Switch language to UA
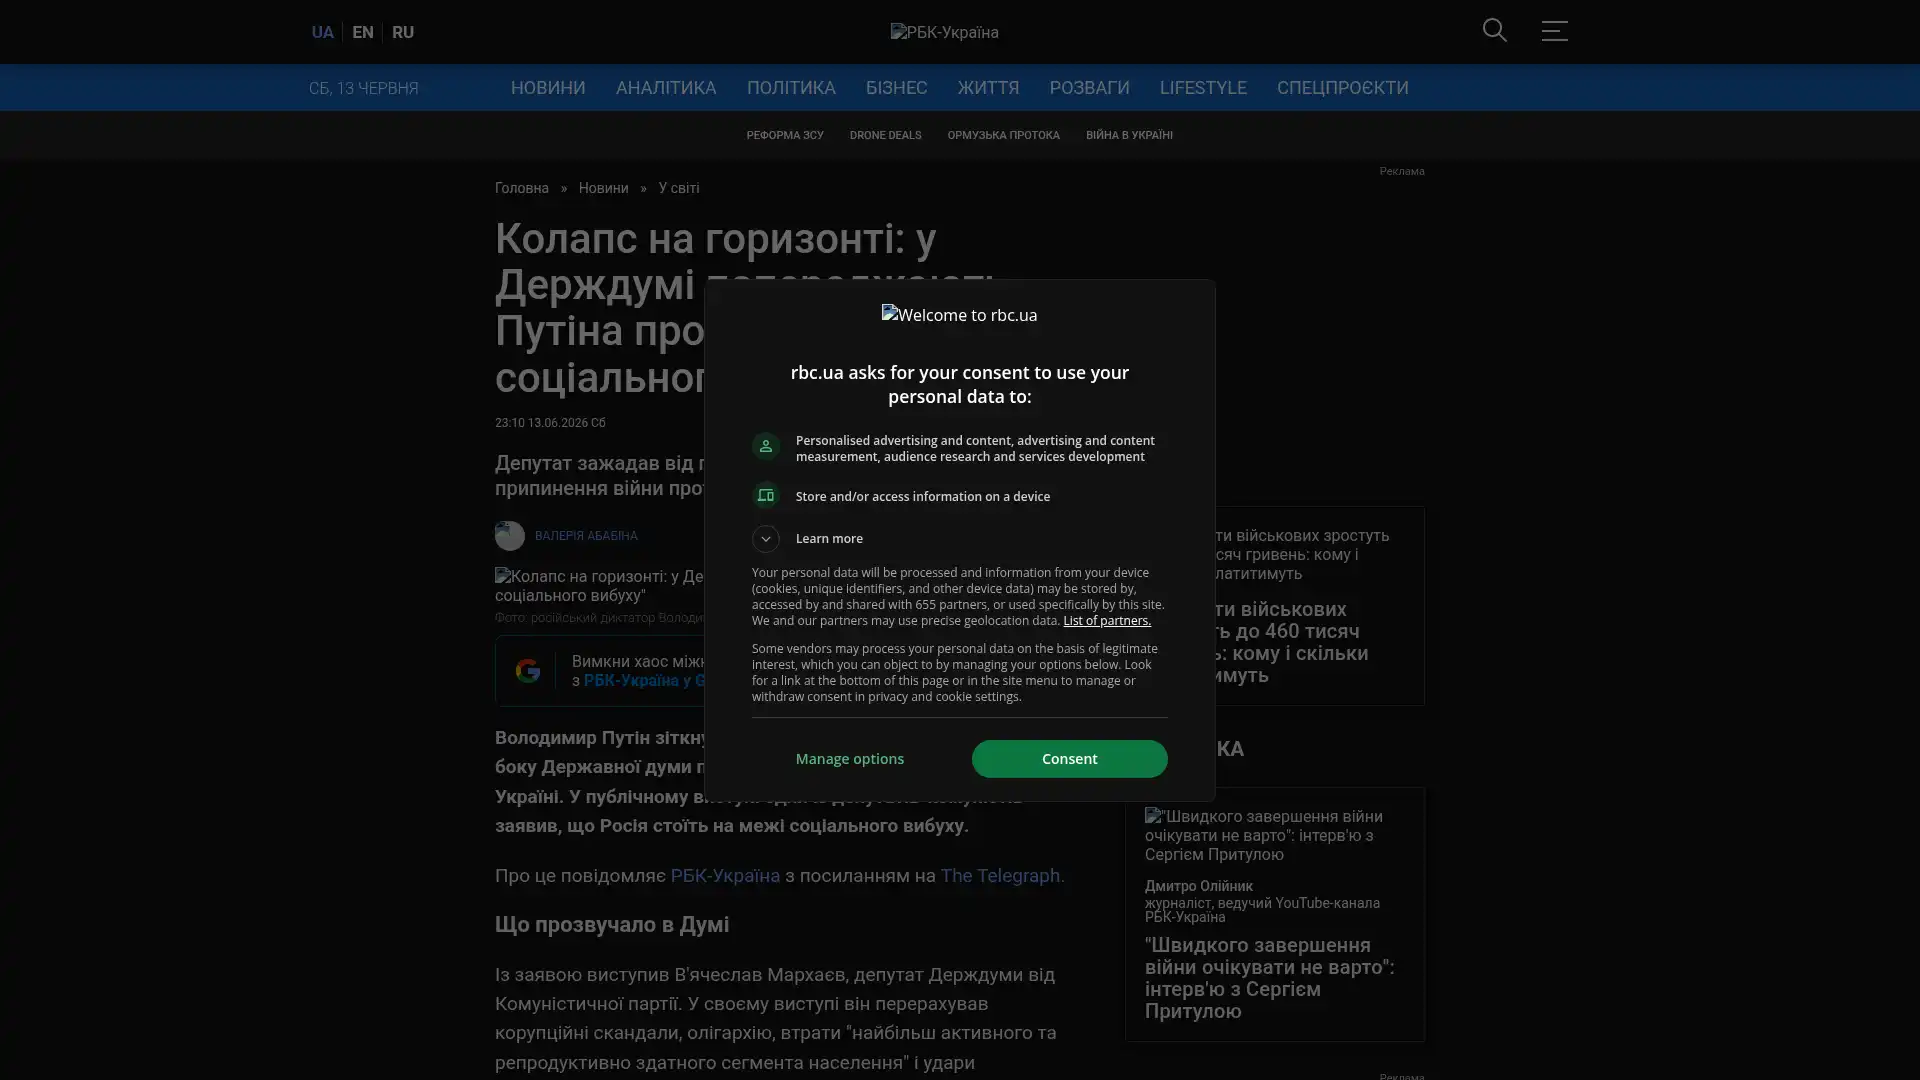1920x1080 pixels. pos(322,32)
